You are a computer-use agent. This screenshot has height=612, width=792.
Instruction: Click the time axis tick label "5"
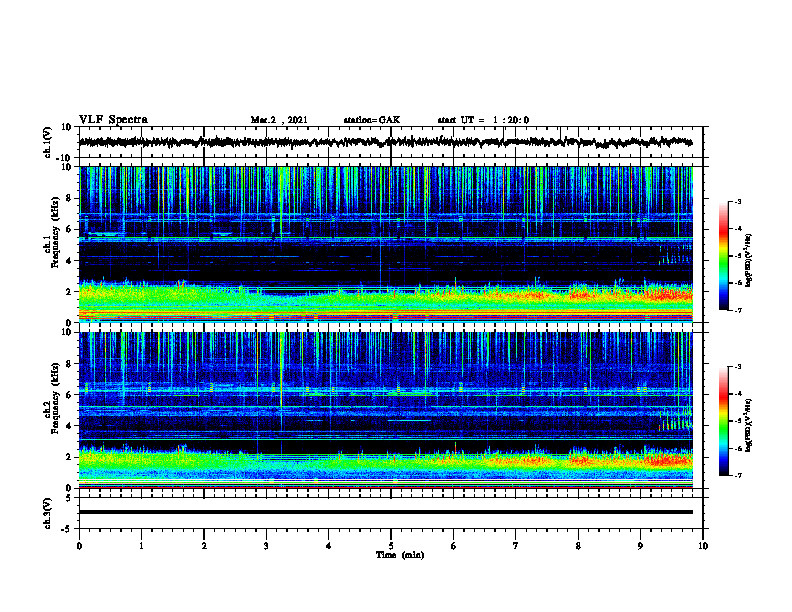pos(391,546)
